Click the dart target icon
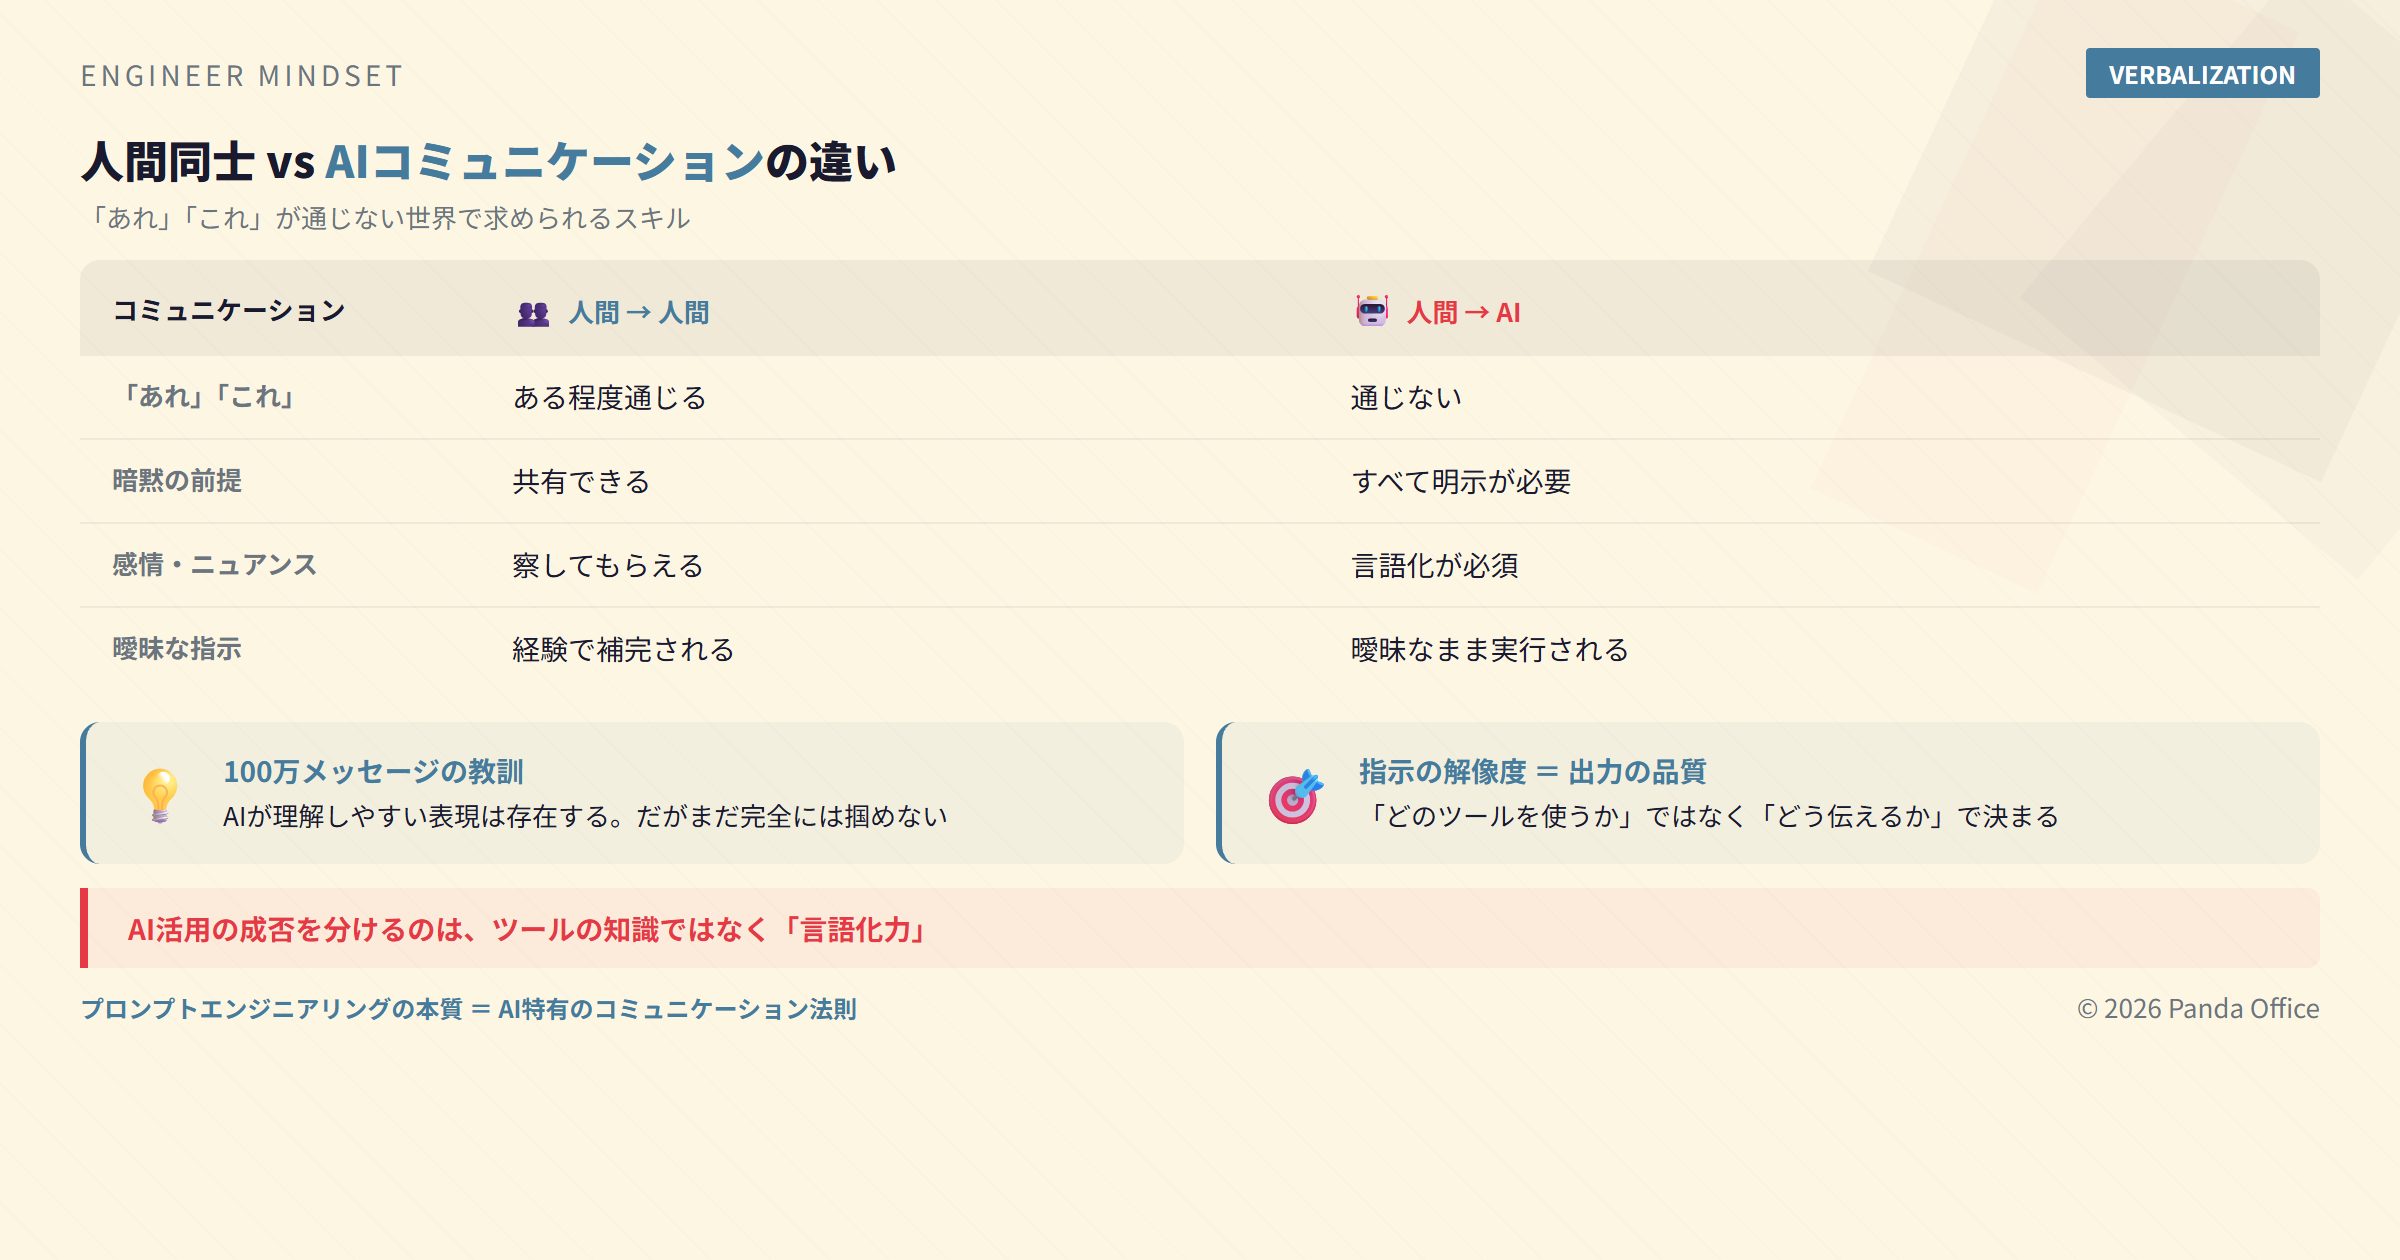The image size is (2400, 1260). coord(1295,797)
